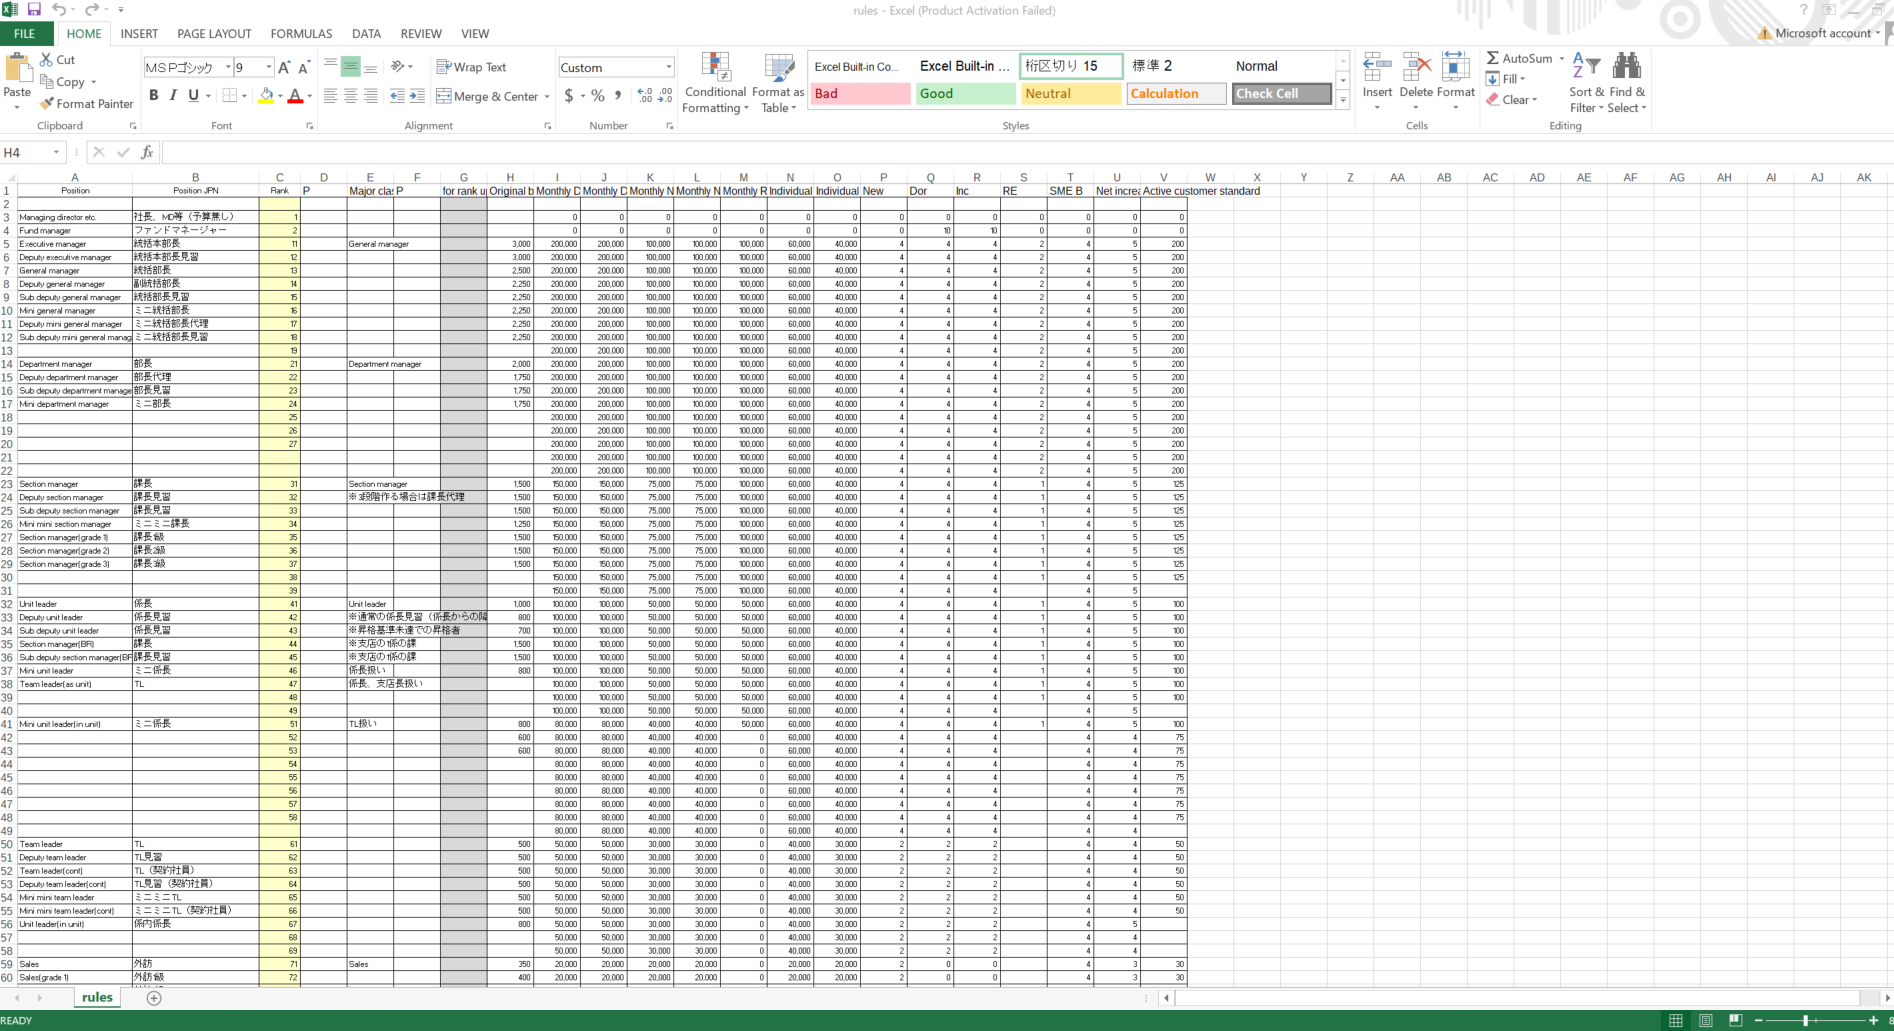This screenshot has height=1031, width=1894.
Task: Click the Sort & Filter icon
Action: pyautogui.click(x=1585, y=68)
